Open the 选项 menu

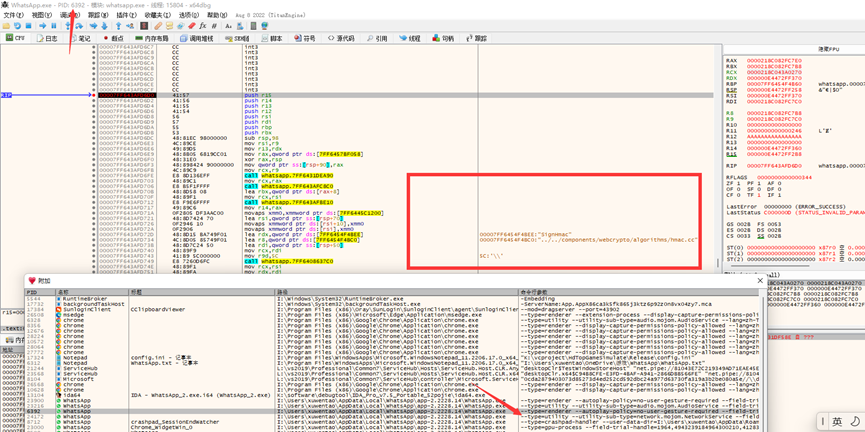coord(189,15)
